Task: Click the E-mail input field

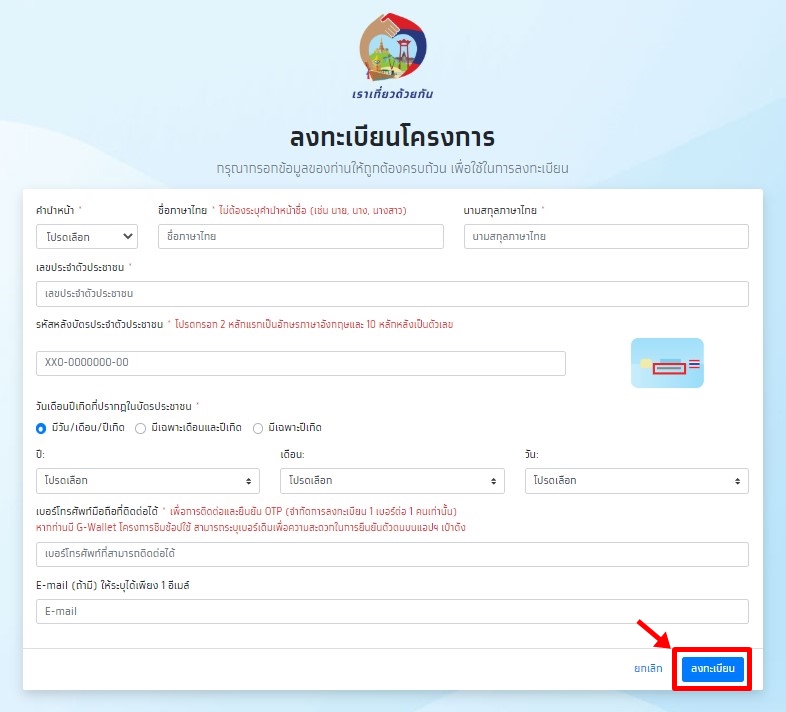Action: 392,612
